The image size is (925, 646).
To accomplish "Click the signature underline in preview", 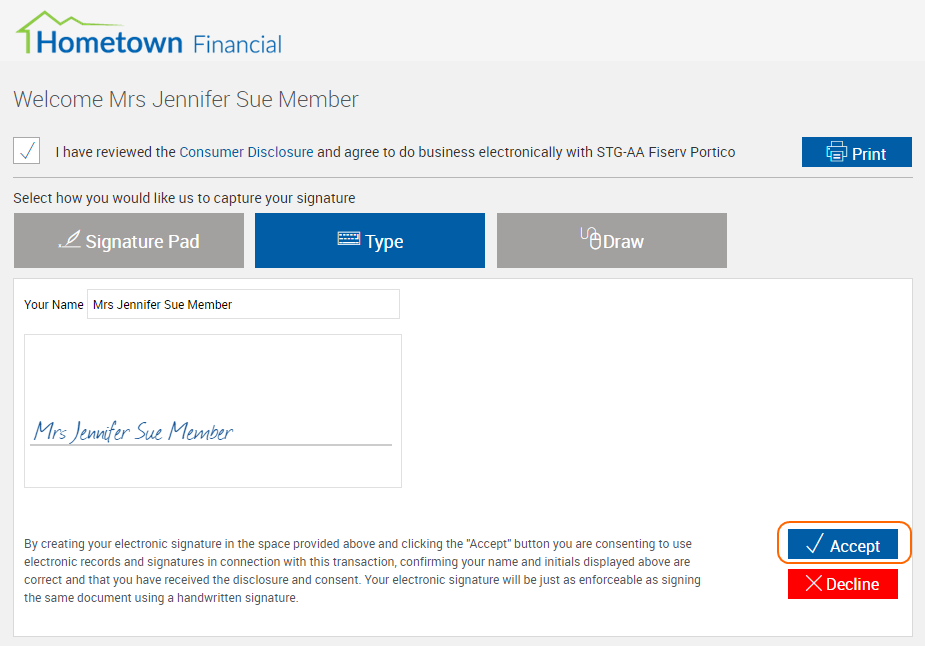I will [x=211, y=445].
